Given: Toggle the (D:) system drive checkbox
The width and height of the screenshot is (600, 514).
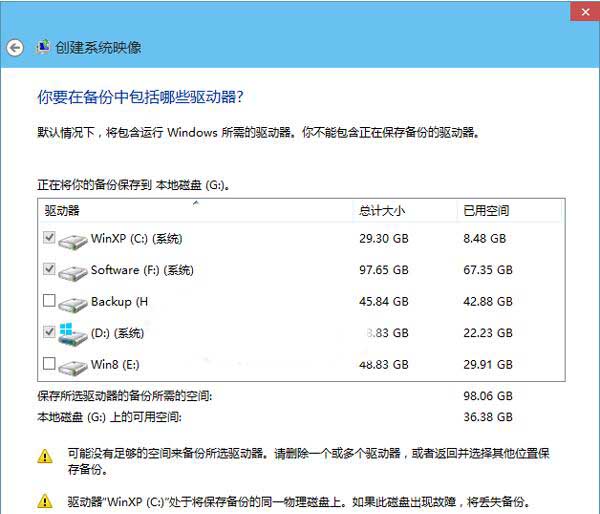Looking at the screenshot, I should click(x=49, y=331).
